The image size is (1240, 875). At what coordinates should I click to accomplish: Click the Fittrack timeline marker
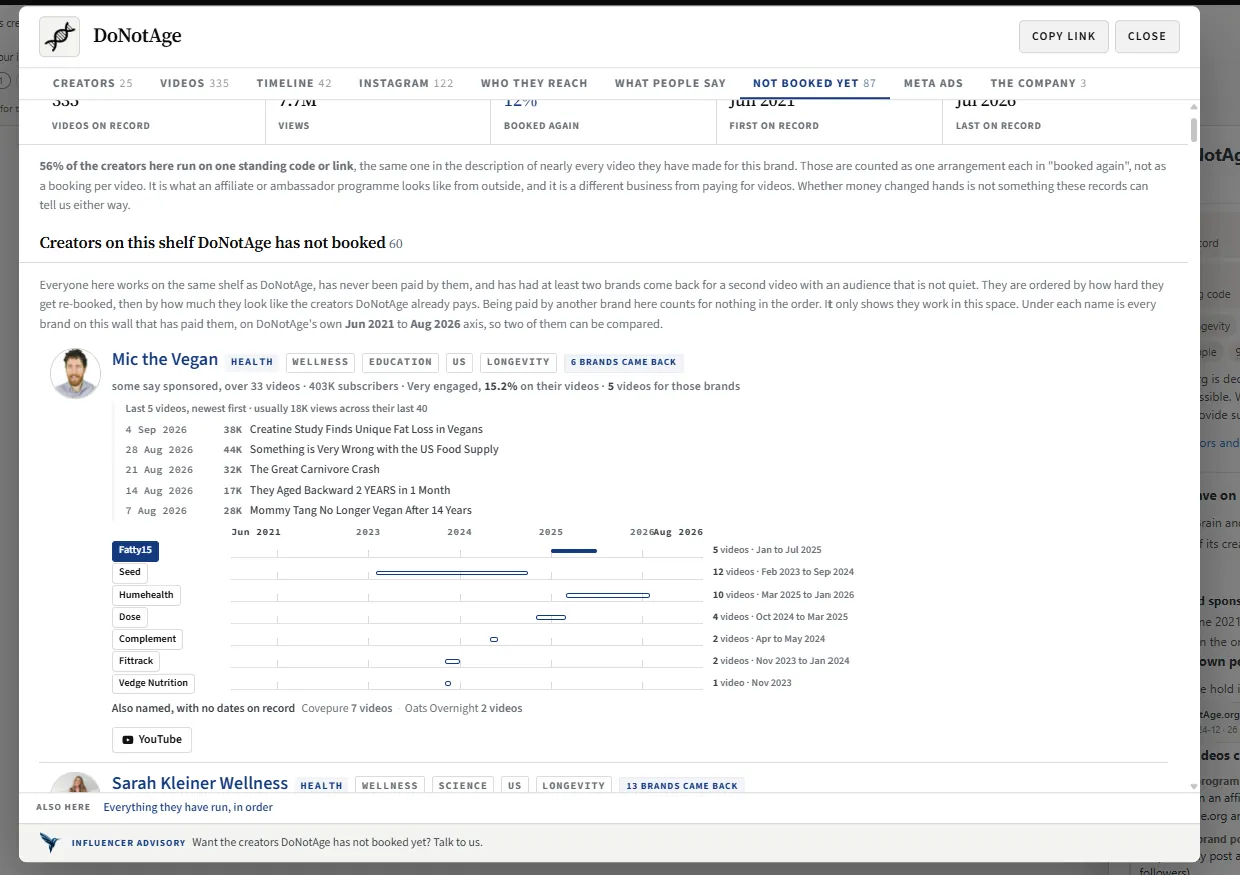(x=452, y=661)
